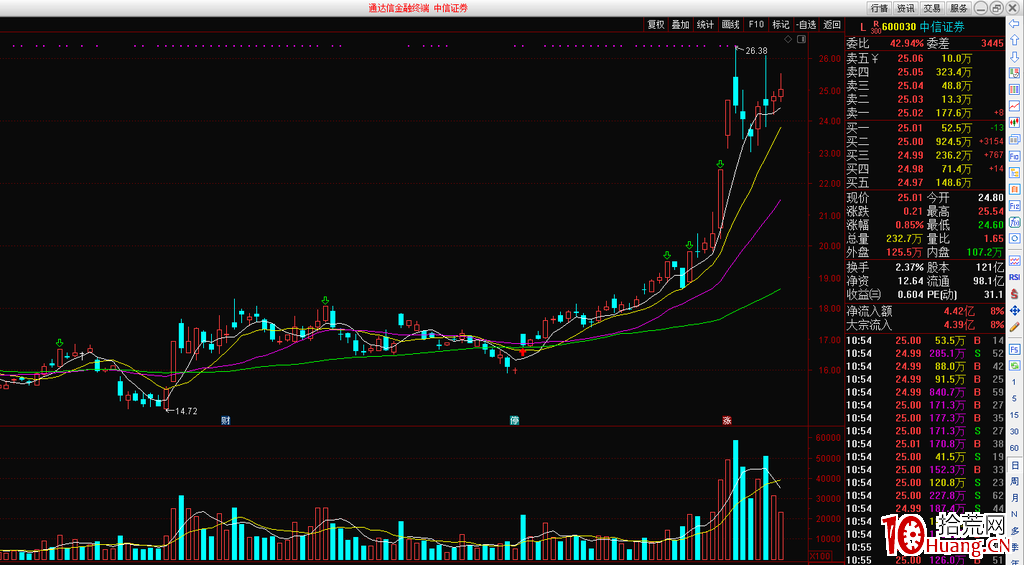Screen dimensions: 1024x565
Task: Toggle the side panel icon above chart
Action: (x=801, y=40)
